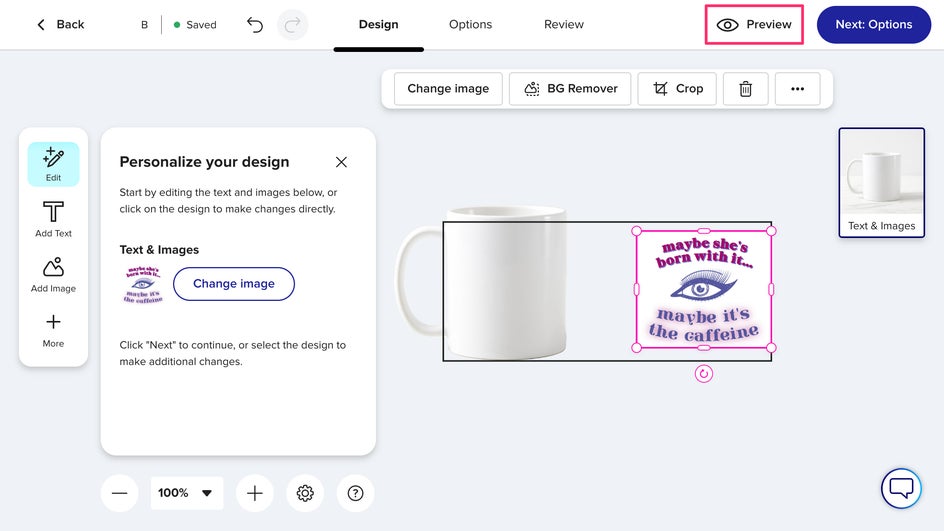This screenshot has width=944, height=531.
Task: Click the design thumbnail in Text & Images
Action: click(x=143, y=284)
